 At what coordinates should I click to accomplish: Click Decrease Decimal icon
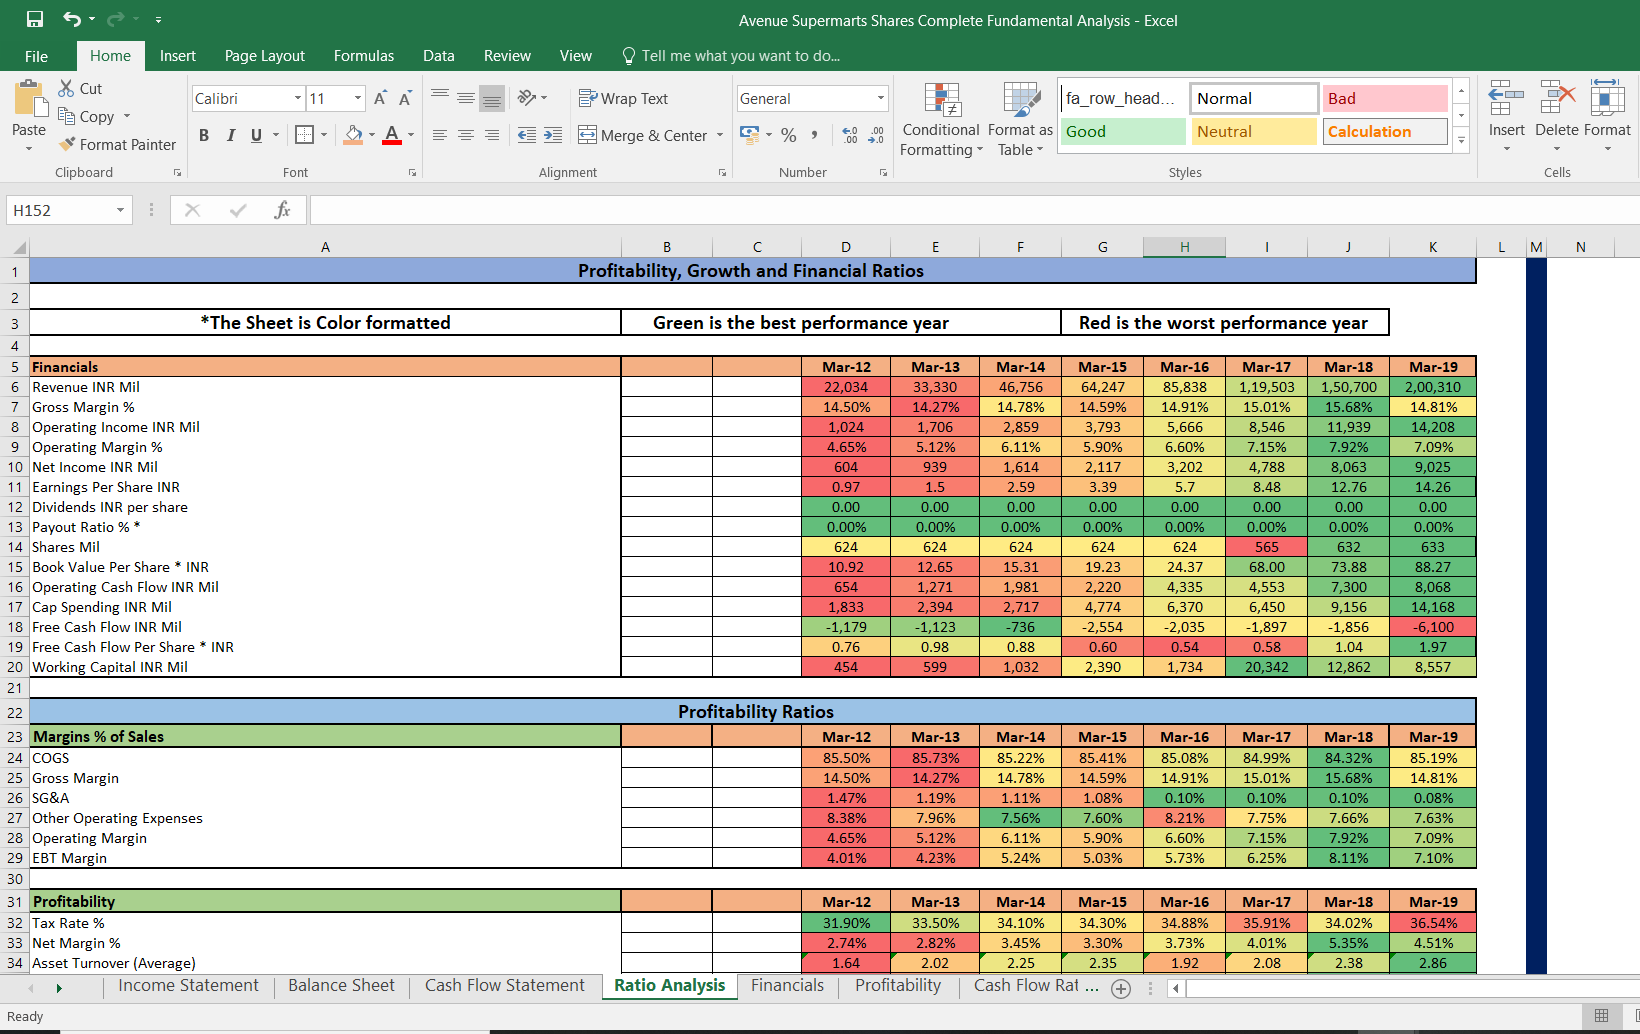pyautogui.click(x=876, y=134)
